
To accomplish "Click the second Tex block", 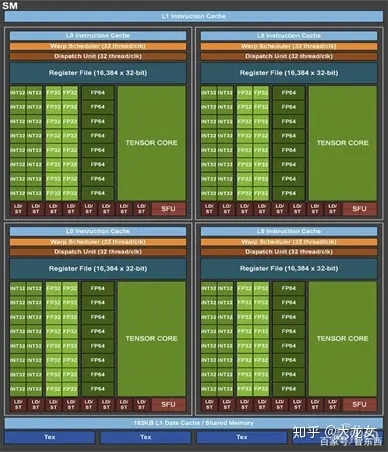I will pyautogui.click(x=146, y=437).
